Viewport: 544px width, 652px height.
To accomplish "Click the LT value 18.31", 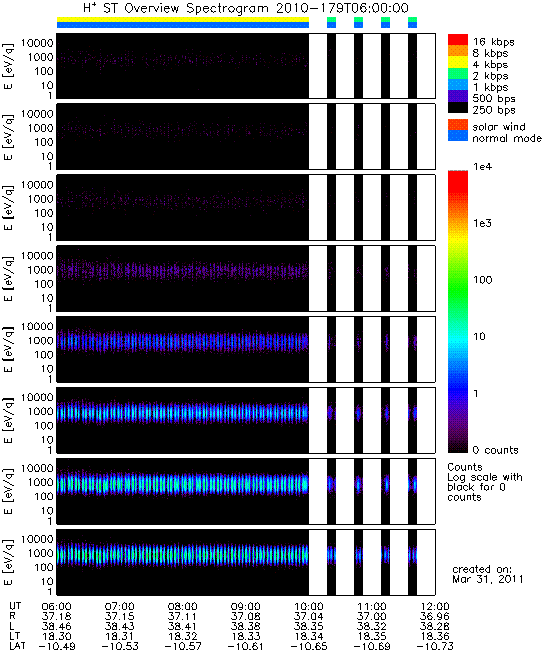I will pyautogui.click(x=119, y=636).
